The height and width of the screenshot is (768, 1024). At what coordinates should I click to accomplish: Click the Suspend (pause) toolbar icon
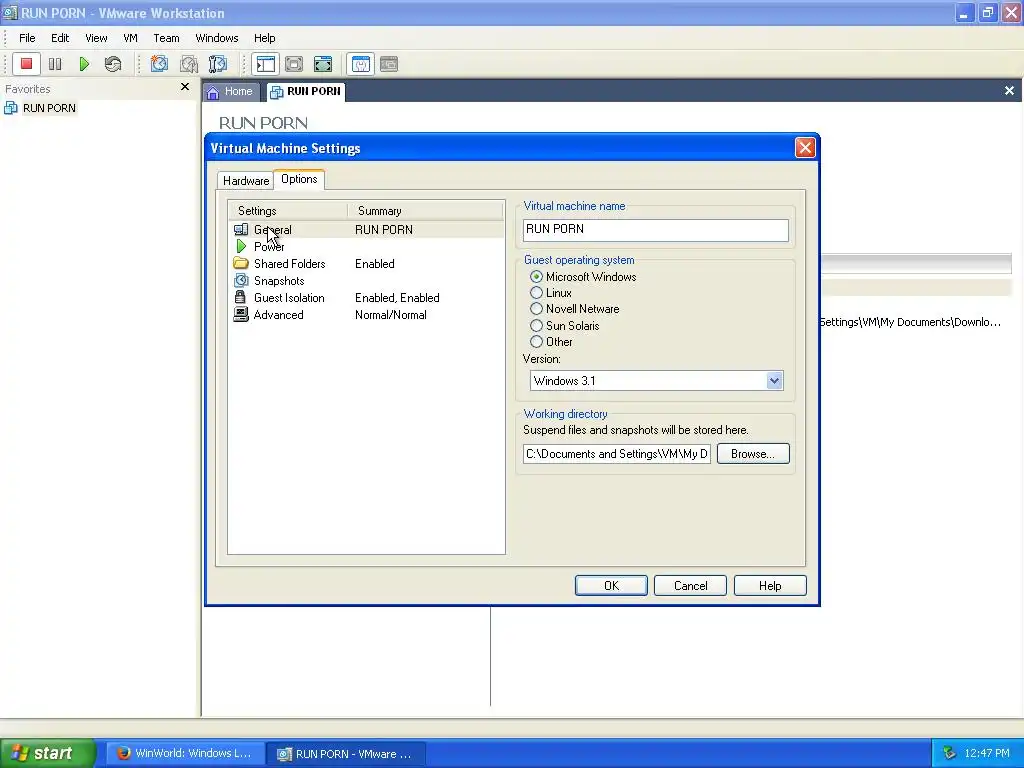point(56,64)
